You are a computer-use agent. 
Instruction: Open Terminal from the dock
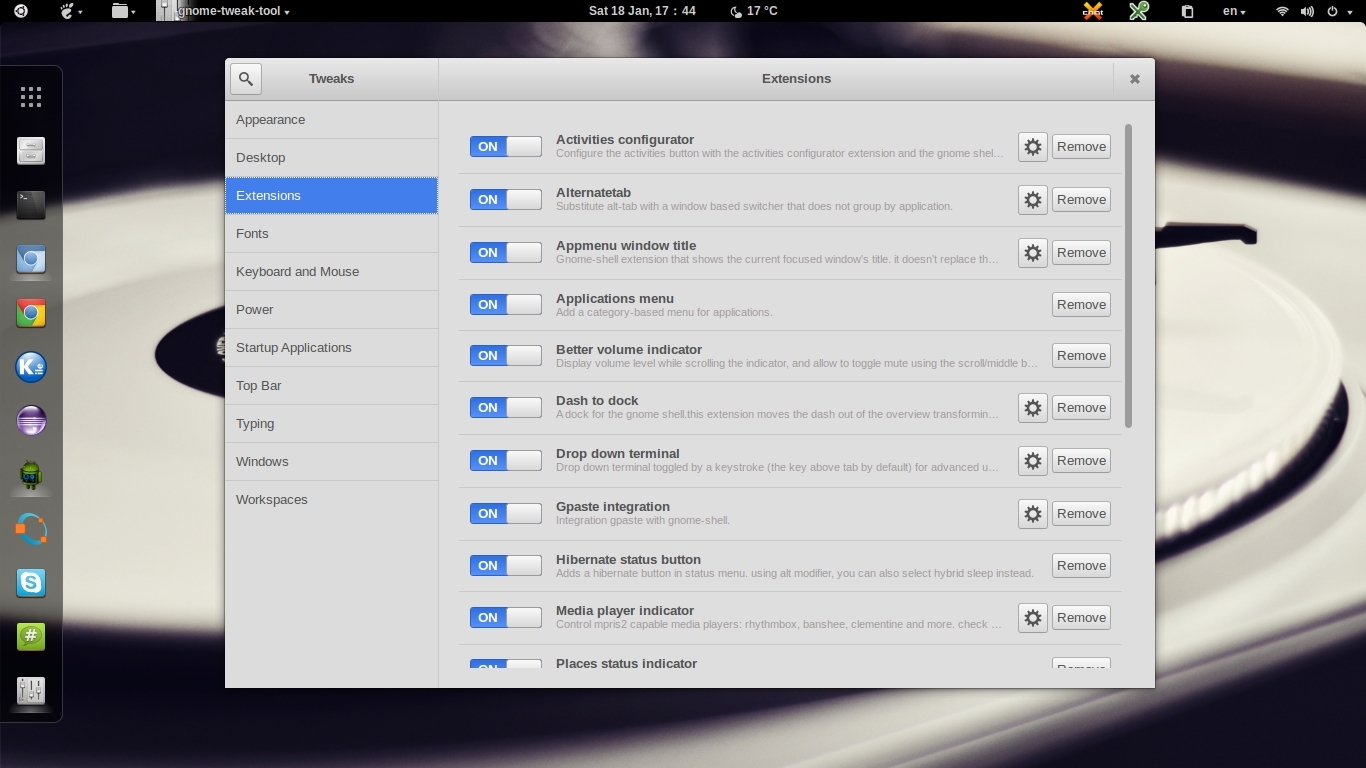coord(31,205)
